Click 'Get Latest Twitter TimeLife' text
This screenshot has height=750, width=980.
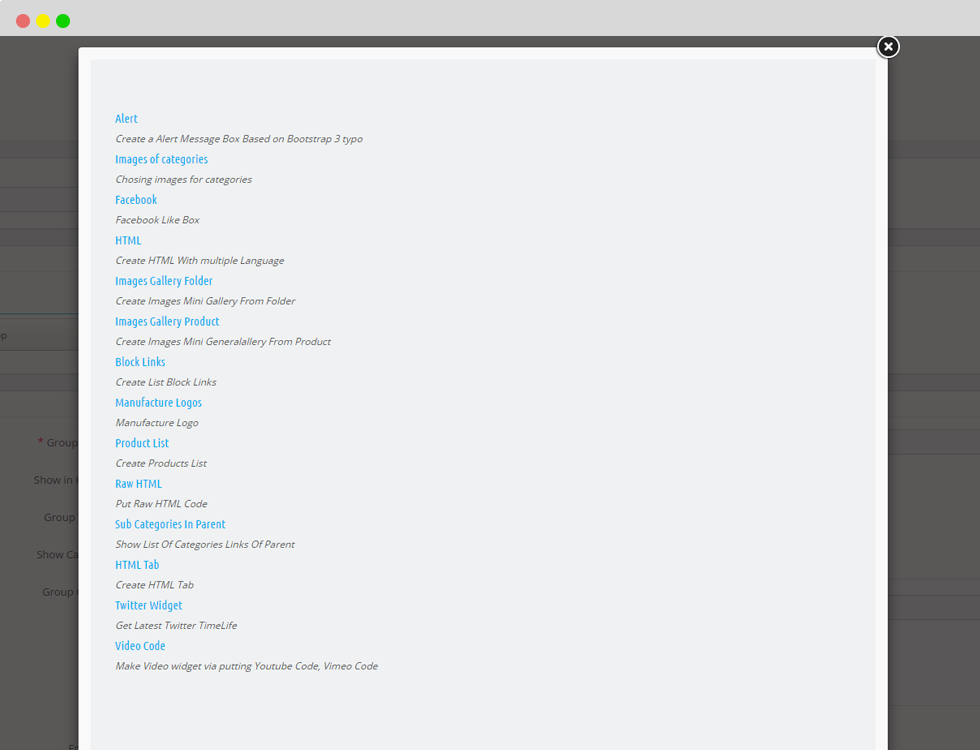coord(176,626)
